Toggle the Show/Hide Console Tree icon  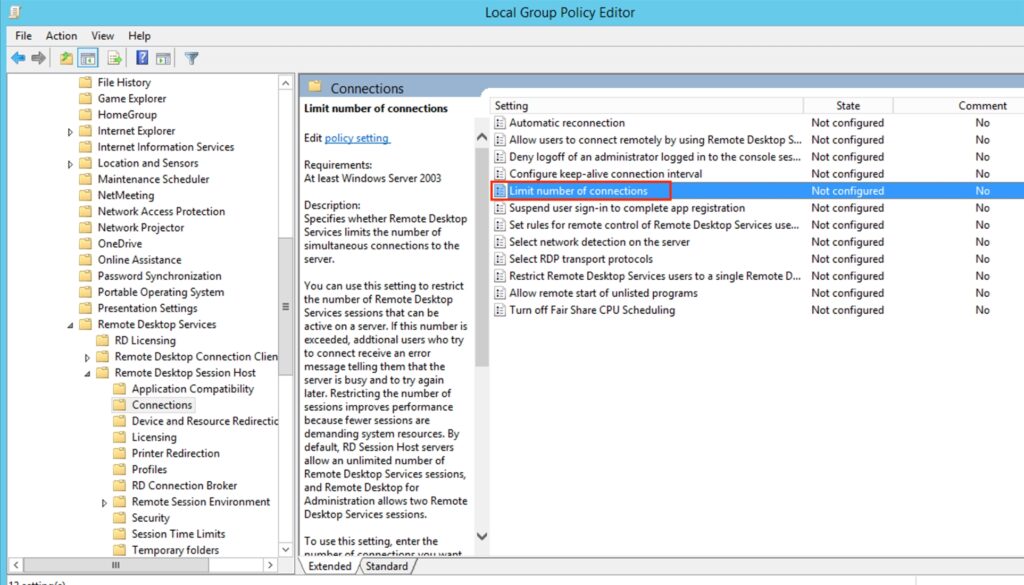pyautogui.click(x=88, y=58)
